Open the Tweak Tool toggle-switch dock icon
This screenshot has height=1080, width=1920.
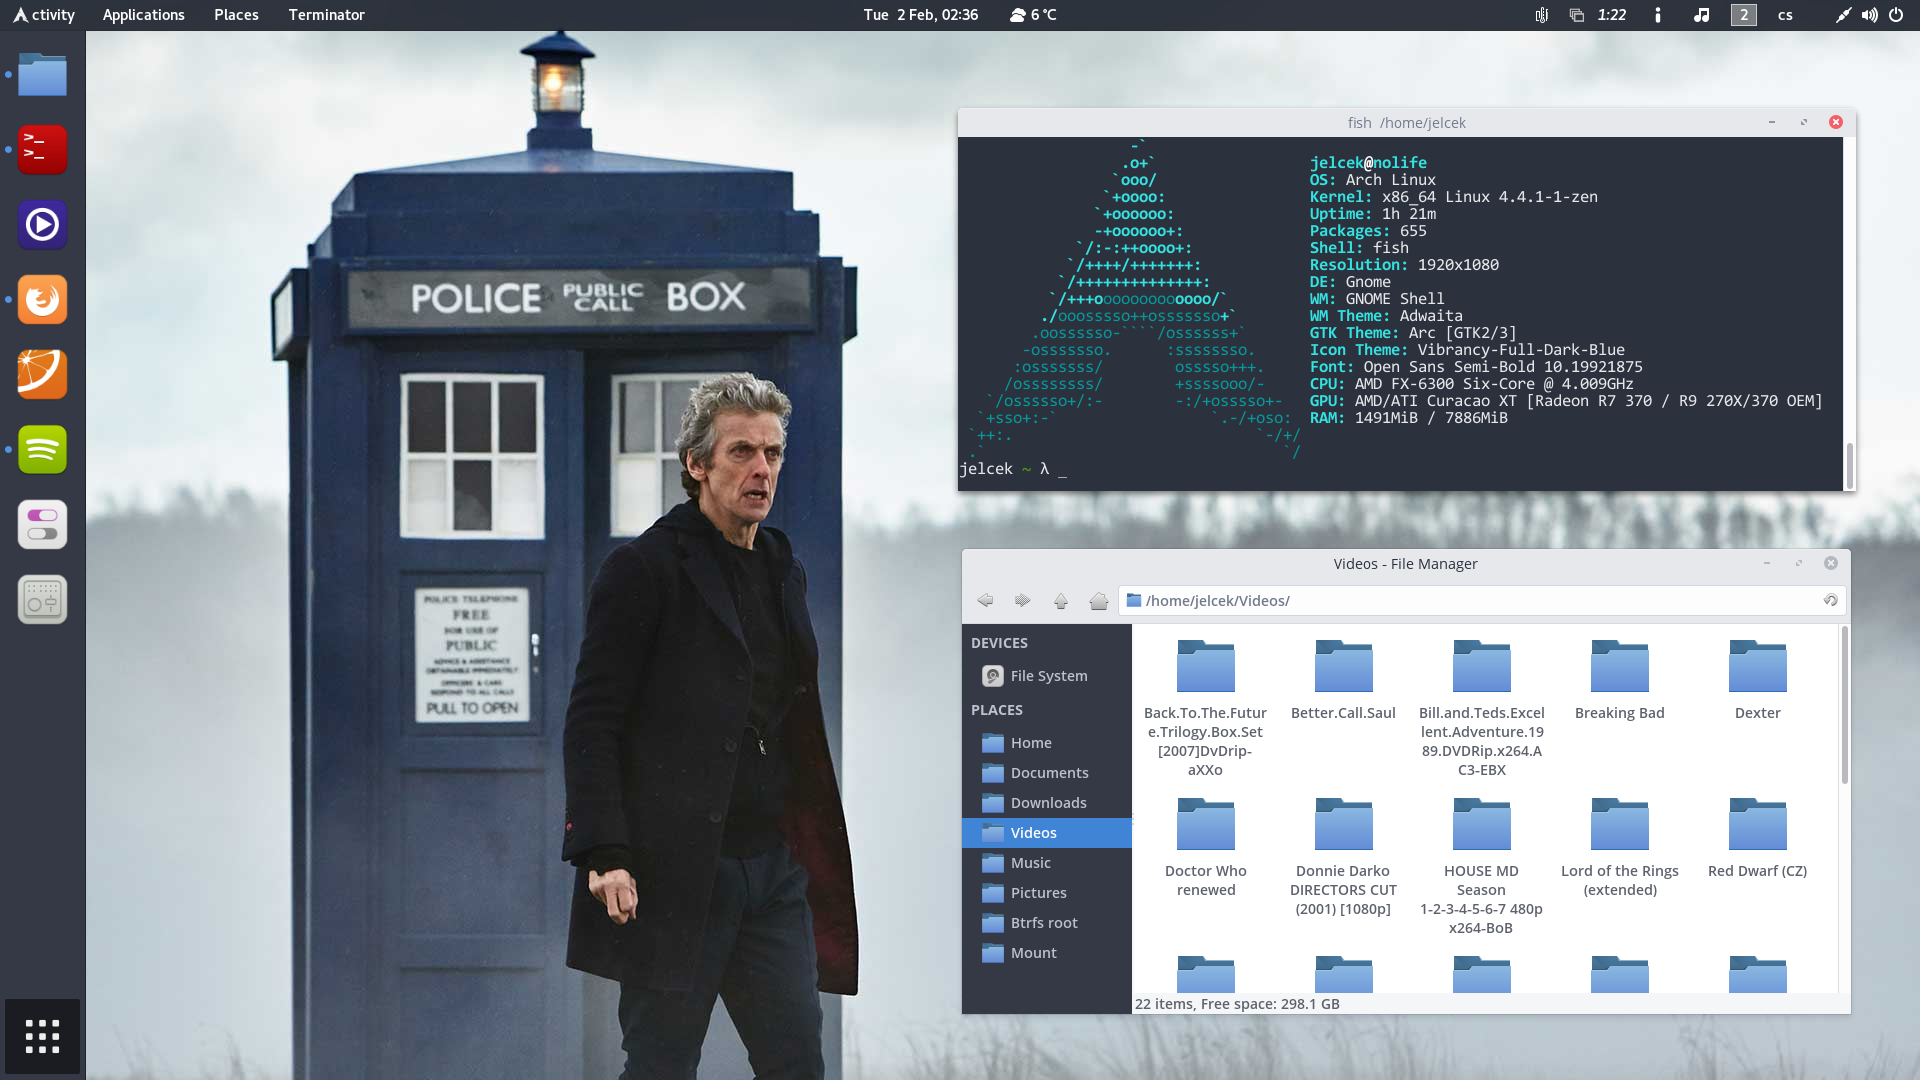point(42,525)
